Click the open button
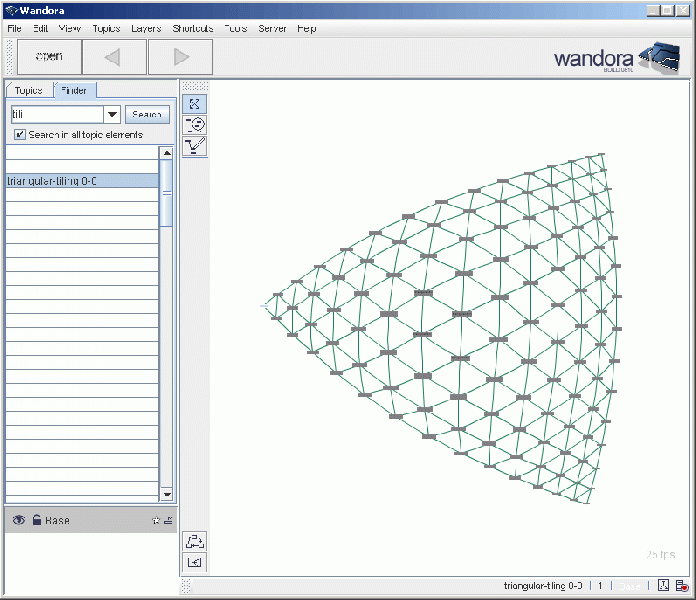This screenshot has height=600, width=696. click(49, 57)
